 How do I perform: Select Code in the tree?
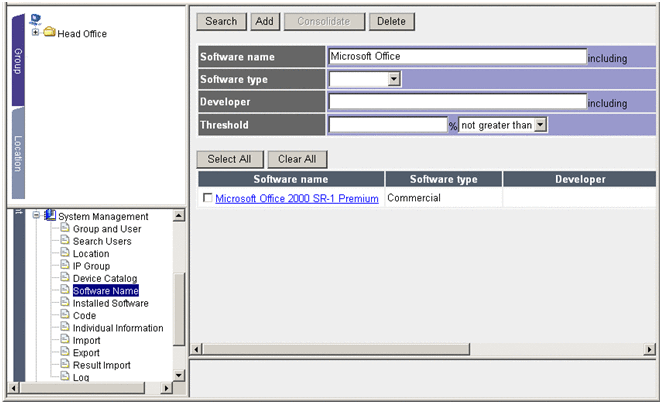84,315
